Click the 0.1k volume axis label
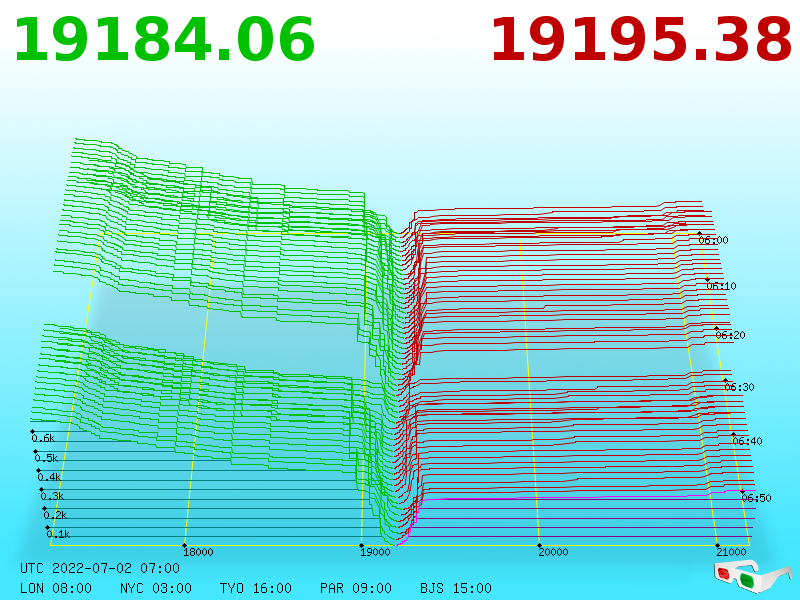 click(x=58, y=534)
